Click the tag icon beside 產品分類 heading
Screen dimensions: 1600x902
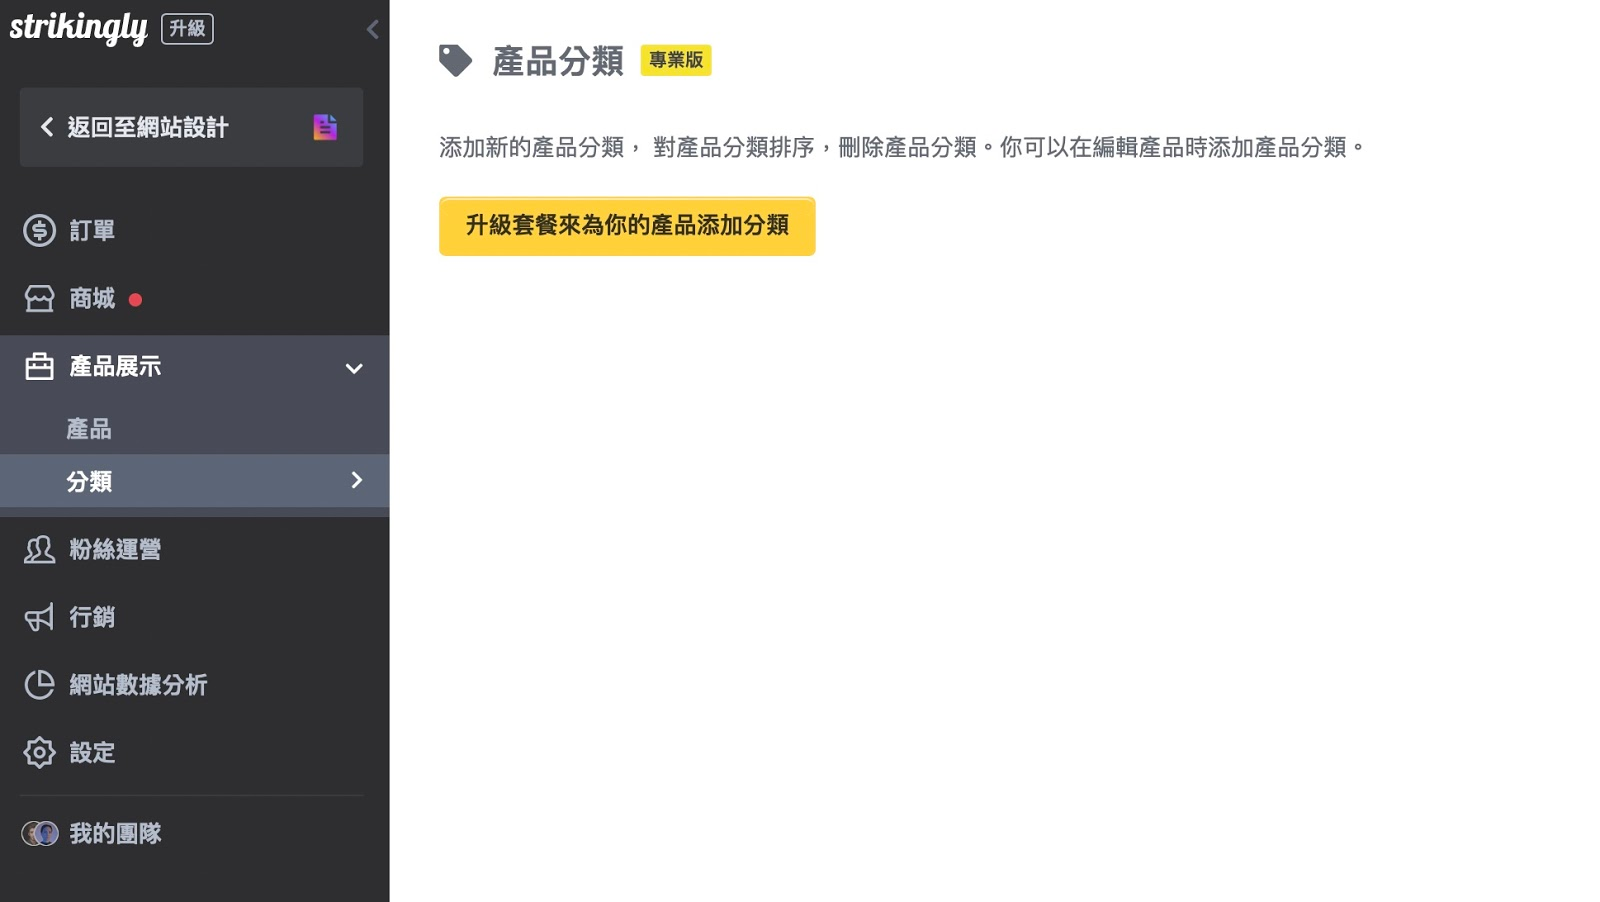[x=455, y=60]
